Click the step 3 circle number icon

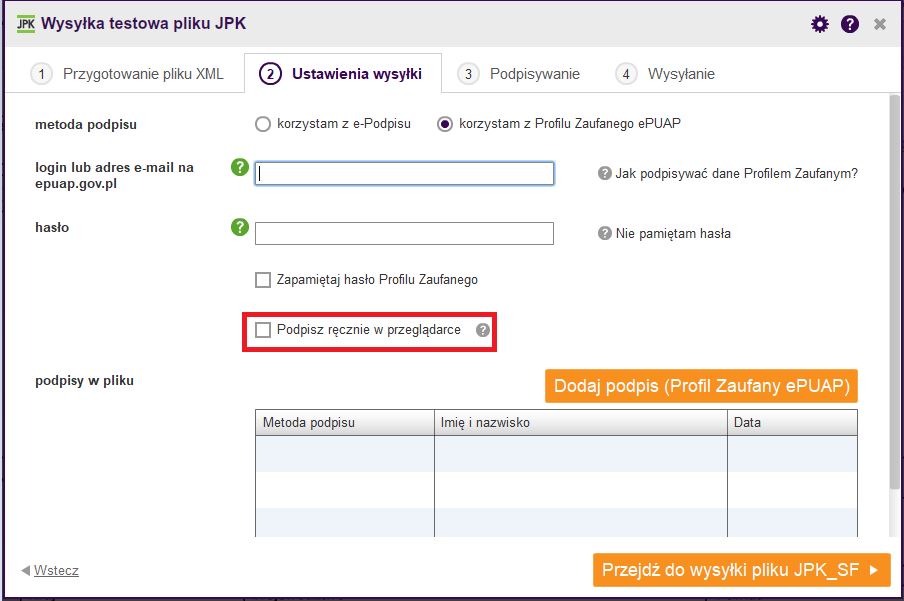[x=468, y=74]
